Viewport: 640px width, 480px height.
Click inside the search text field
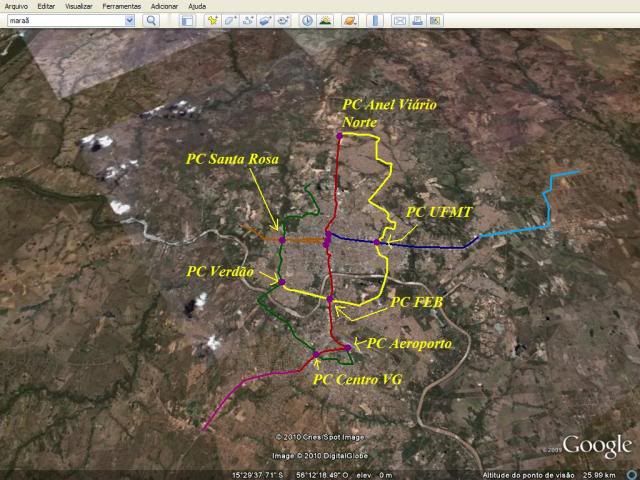tap(63, 20)
